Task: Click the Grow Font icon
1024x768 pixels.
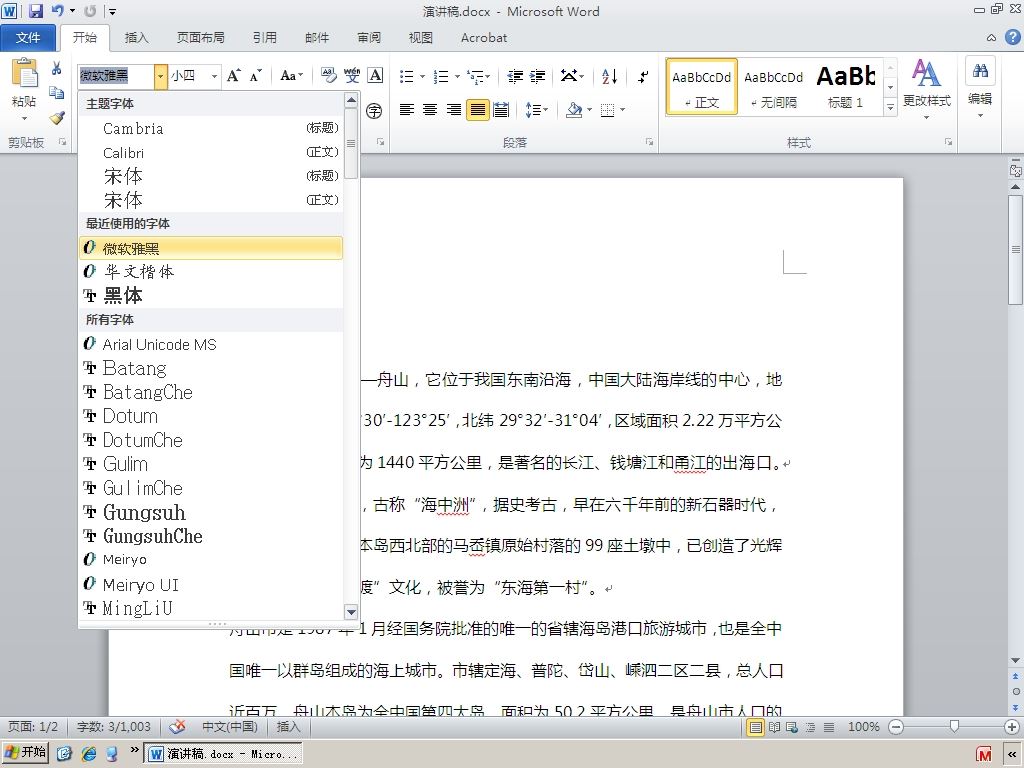Action: [x=234, y=76]
